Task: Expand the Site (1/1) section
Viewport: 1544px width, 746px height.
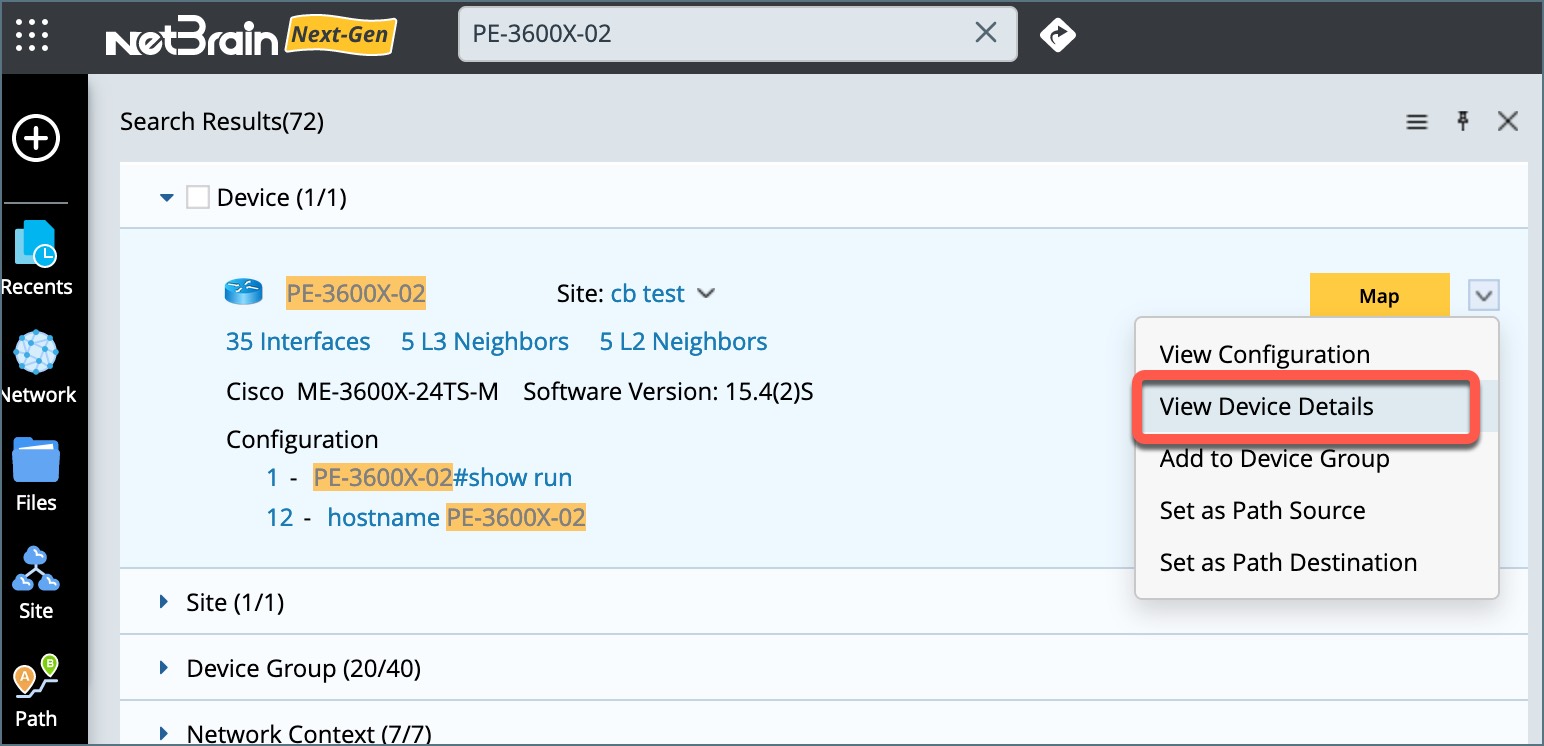Action: [165, 602]
